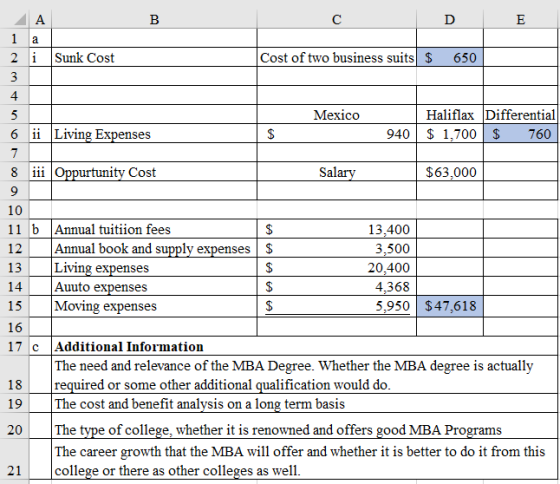
Task: Select column E header
Action: pyautogui.click(x=520, y=19)
